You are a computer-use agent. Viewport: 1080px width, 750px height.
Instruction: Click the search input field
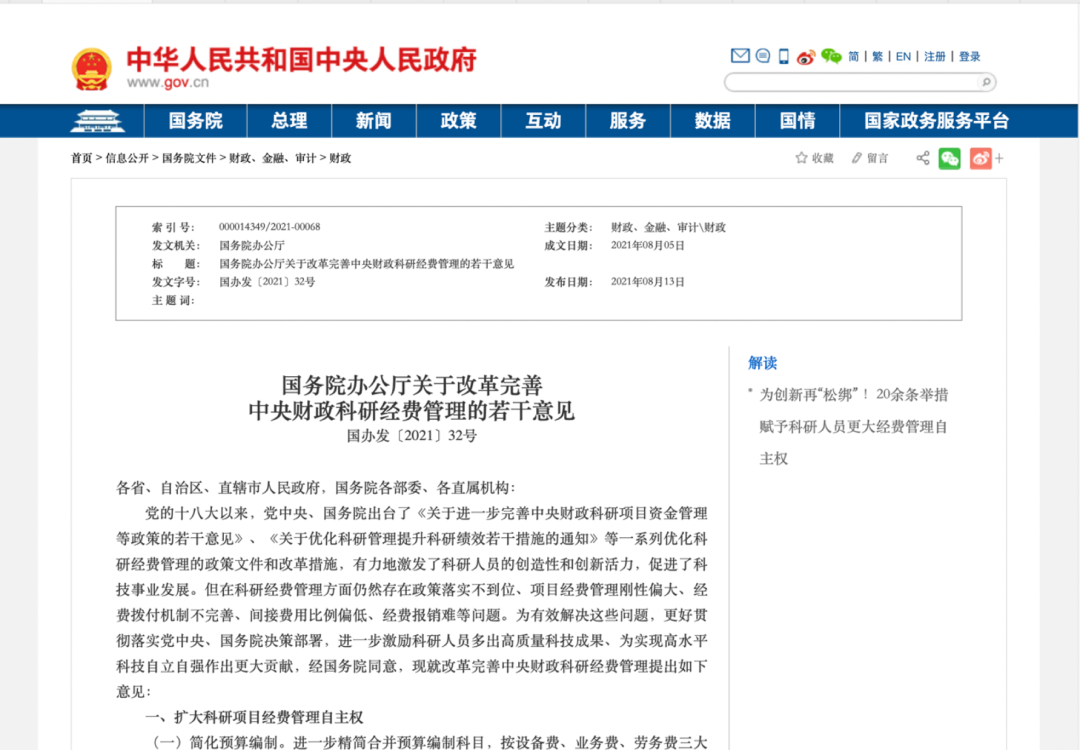coord(850,82)
